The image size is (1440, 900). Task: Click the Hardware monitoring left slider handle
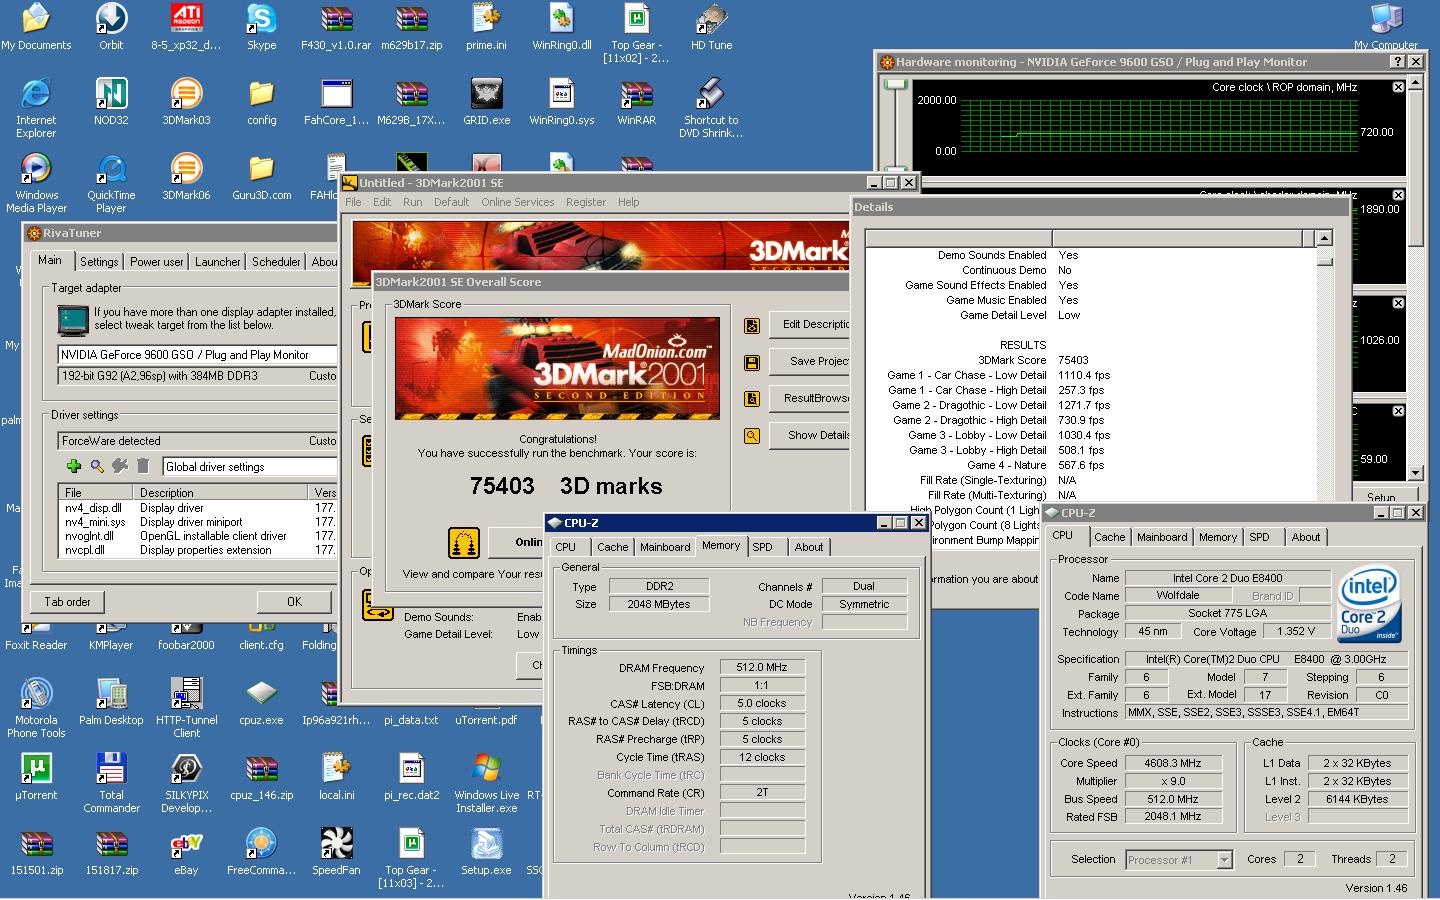click(x=895, y=84)
